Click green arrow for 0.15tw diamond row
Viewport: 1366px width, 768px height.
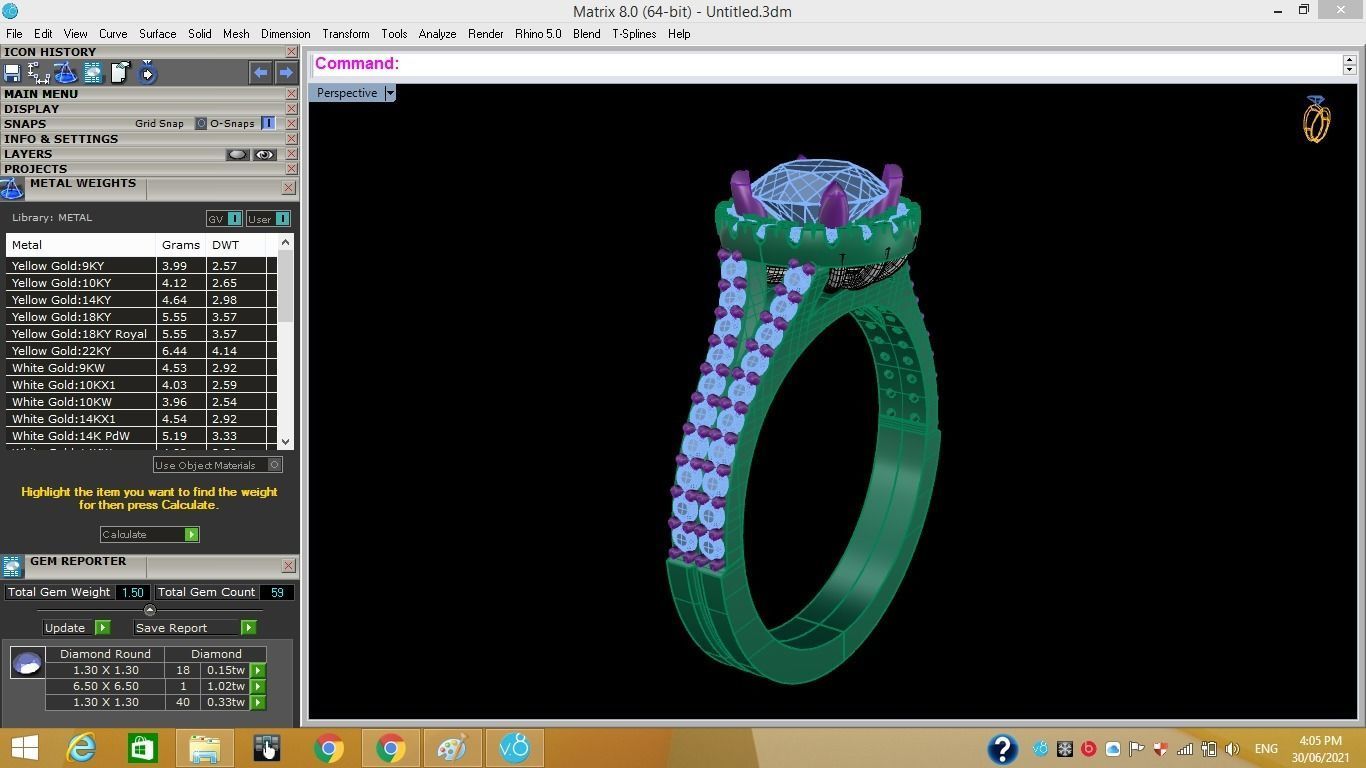click(x=258, y=670)
